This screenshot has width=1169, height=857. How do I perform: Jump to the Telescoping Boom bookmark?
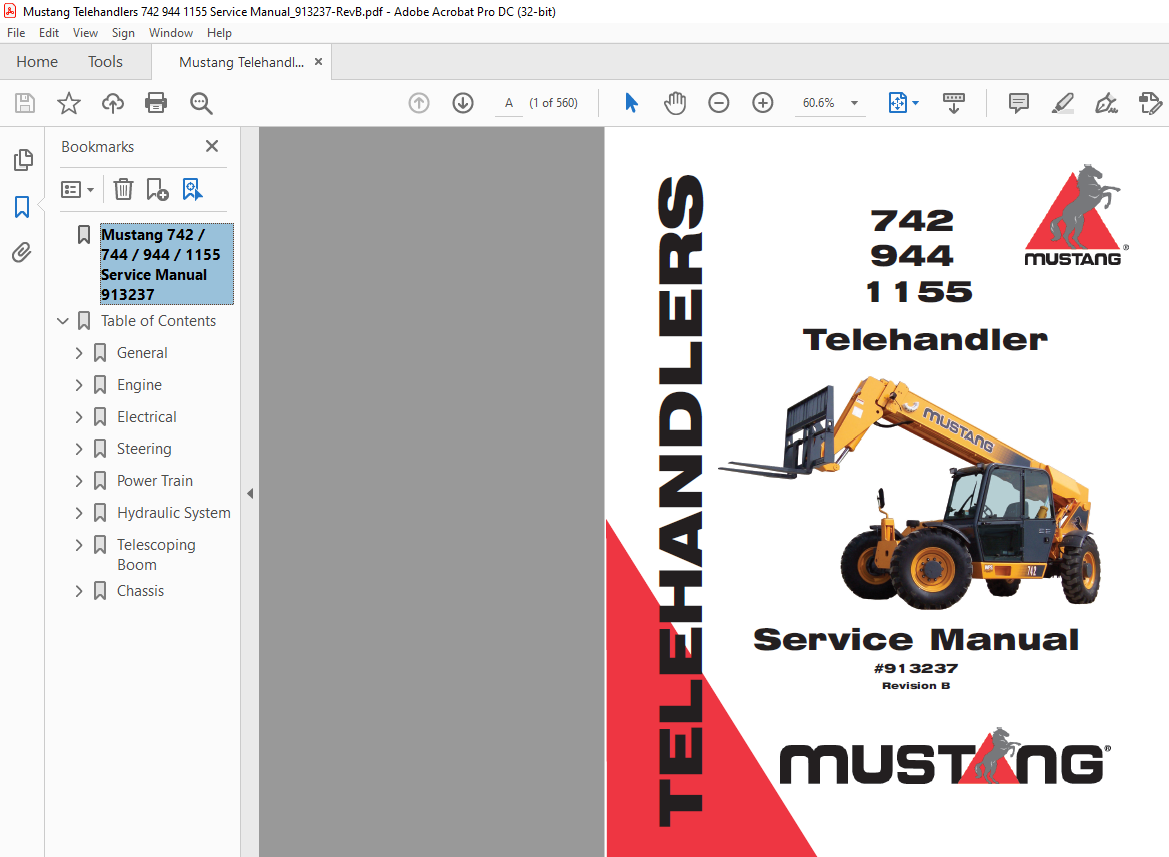click(x=157, y=555)
